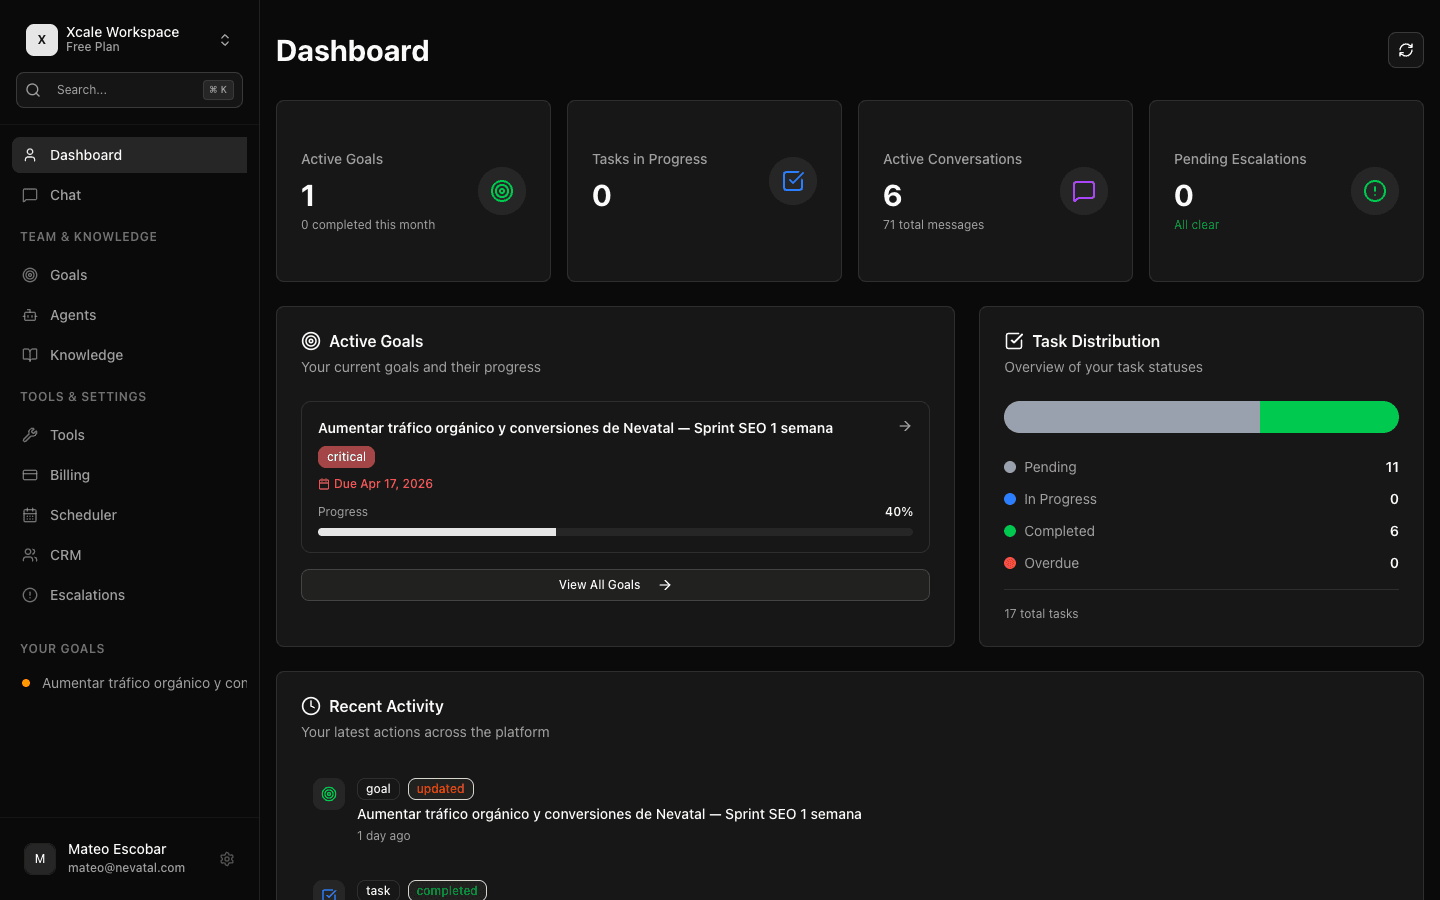Click the Escalations alert icon
The width and height of the screenshot is (1440, 900).
coord(30,595)
